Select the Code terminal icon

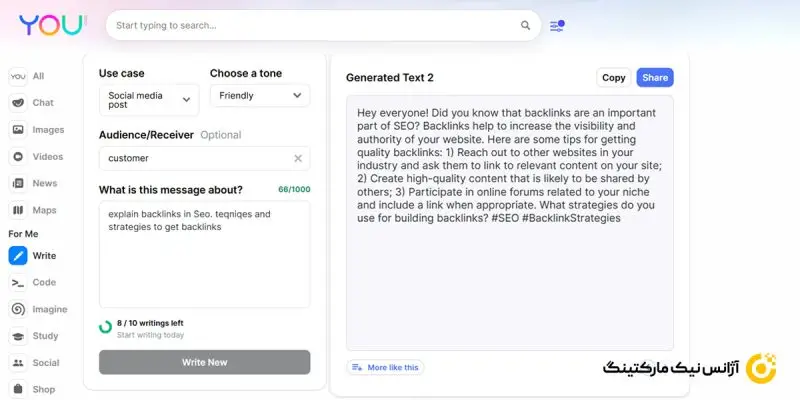click(x=18, y=283)
